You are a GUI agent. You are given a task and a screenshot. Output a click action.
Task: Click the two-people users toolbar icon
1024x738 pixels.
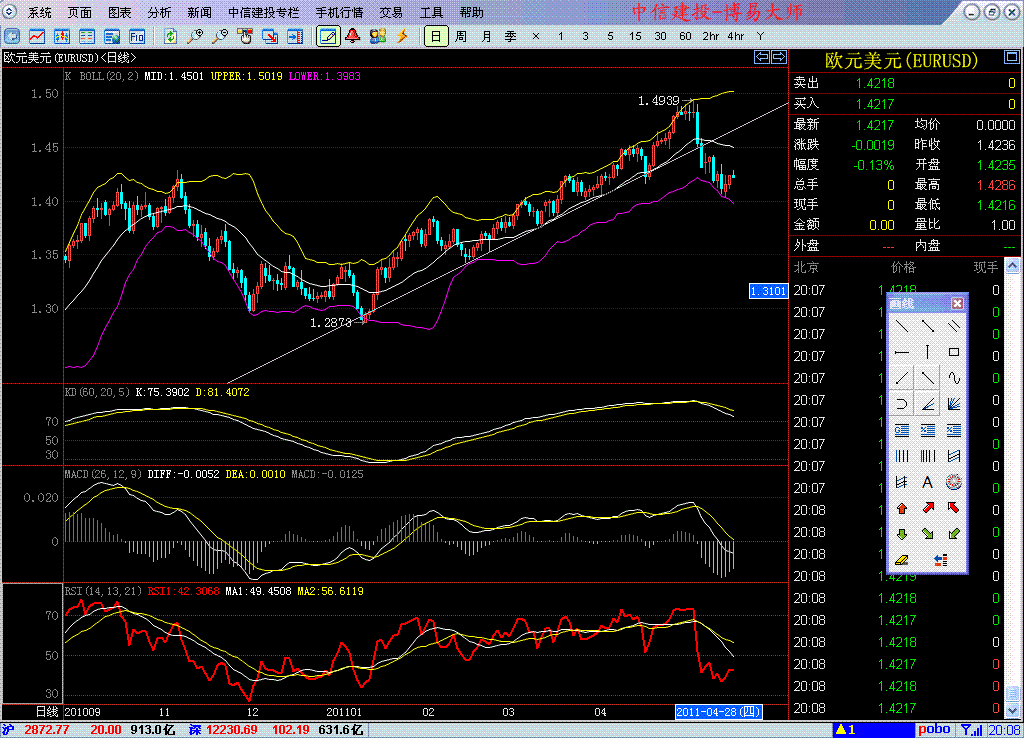coord(377,36)
